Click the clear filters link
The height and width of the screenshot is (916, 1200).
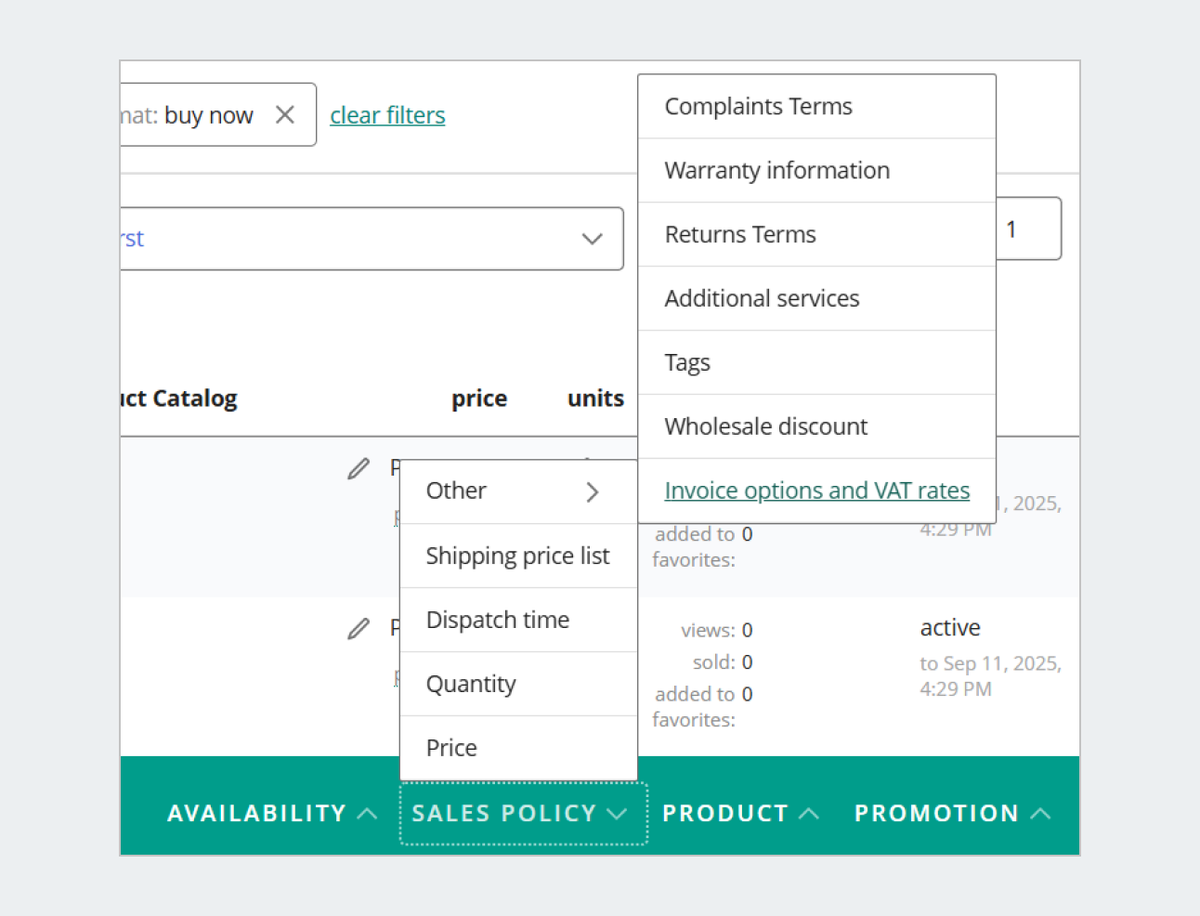(x=387, y=115)
